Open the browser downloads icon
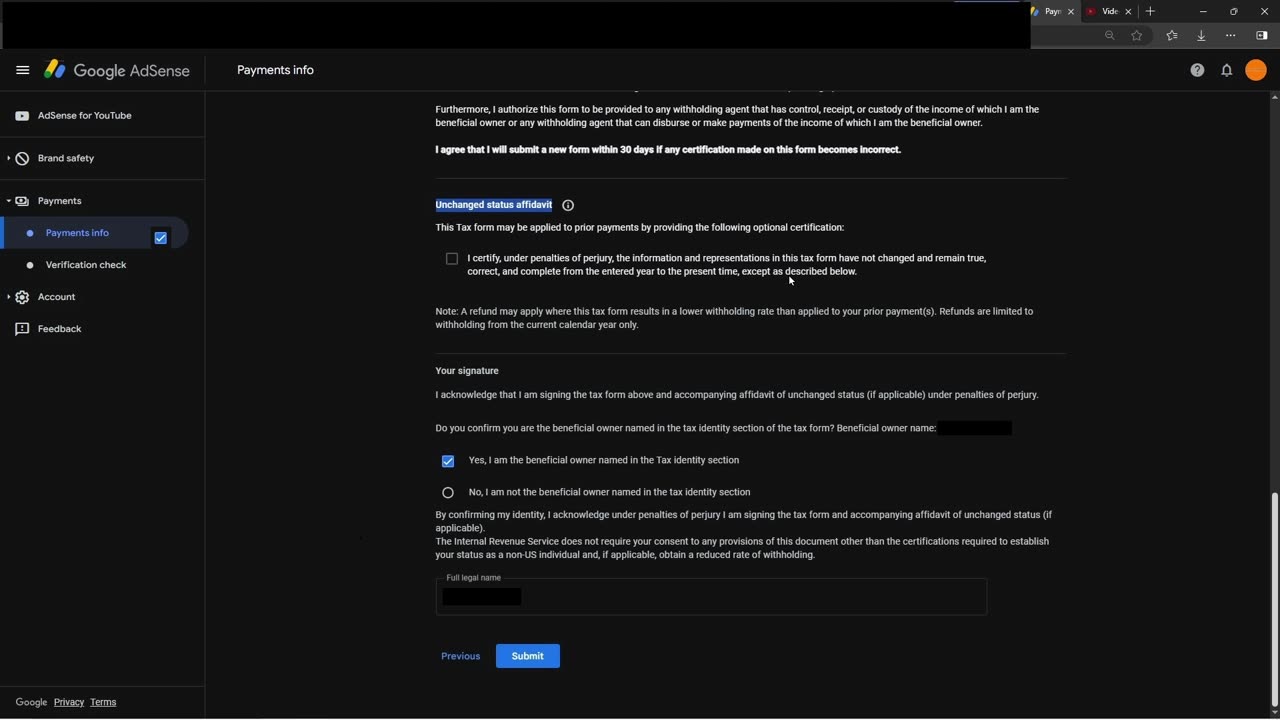The height and width of the screenshot is (720, 1280). [x=1201, y=36]
